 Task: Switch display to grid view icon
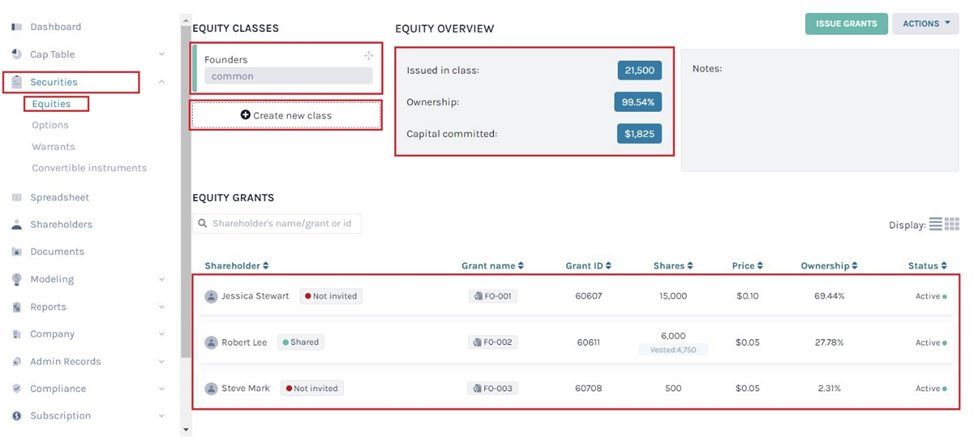point(952,224)
